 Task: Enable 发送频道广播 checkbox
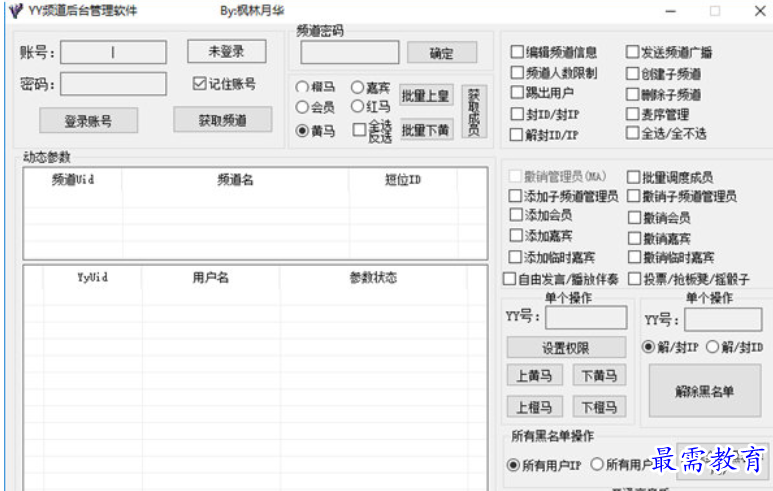coord(632,52)
